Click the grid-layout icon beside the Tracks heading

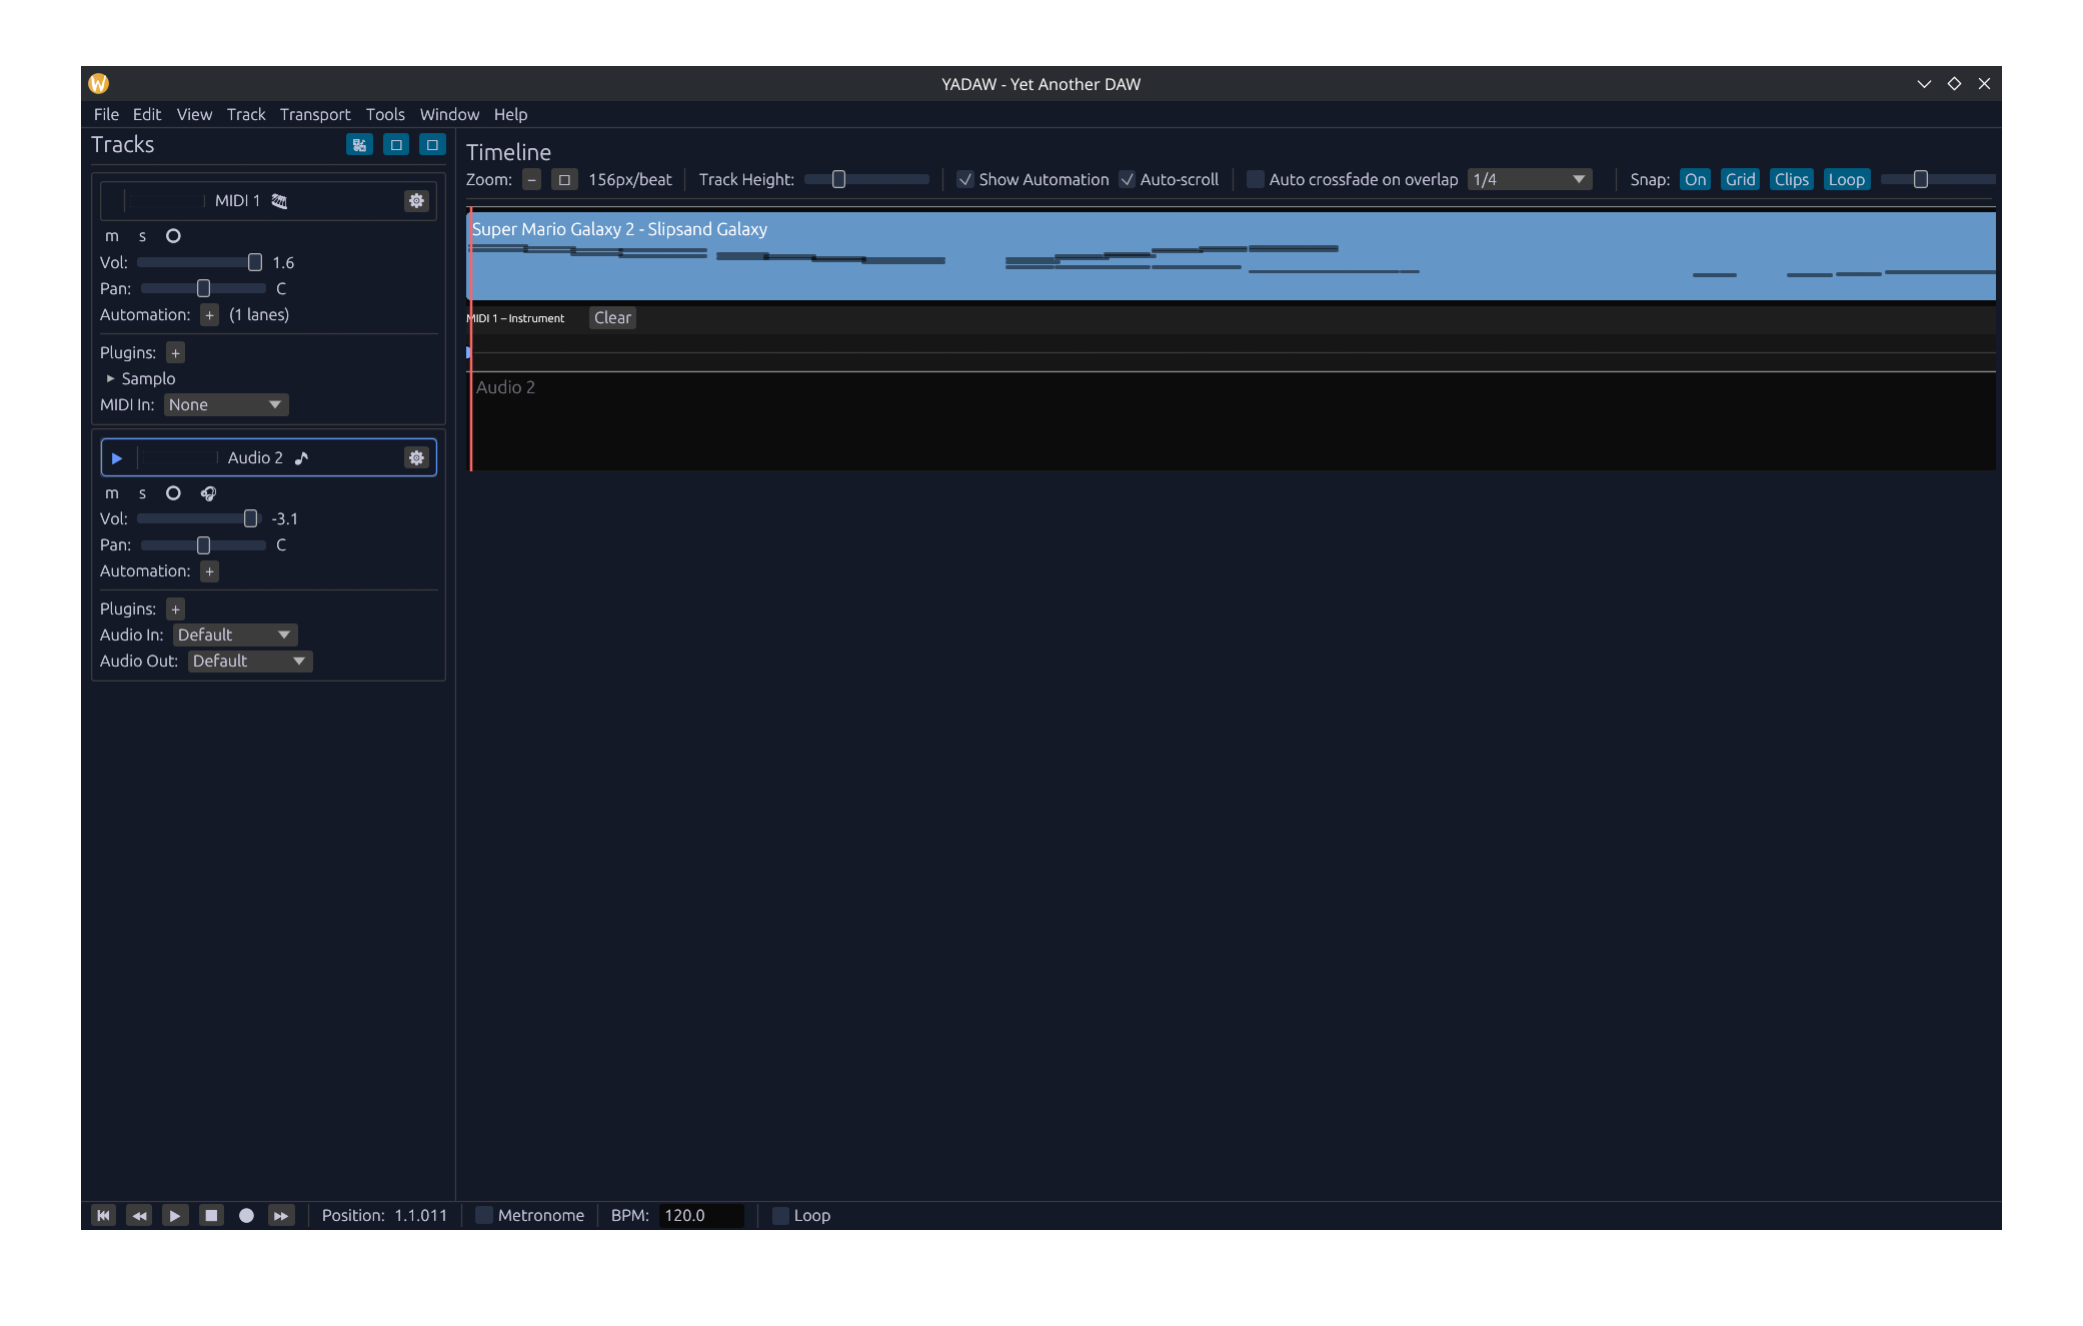pos(359,145)
